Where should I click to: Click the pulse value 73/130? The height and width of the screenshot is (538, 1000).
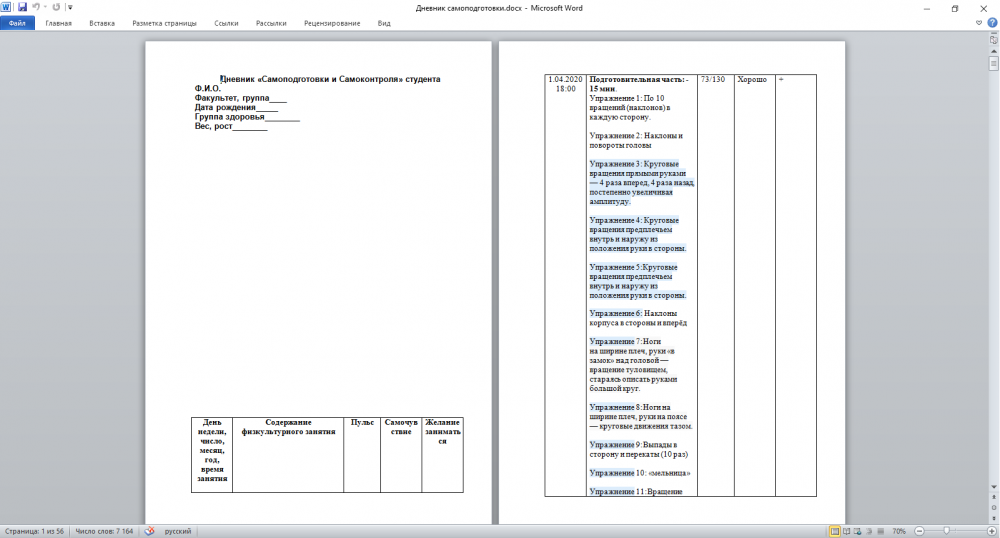[713, 80]
